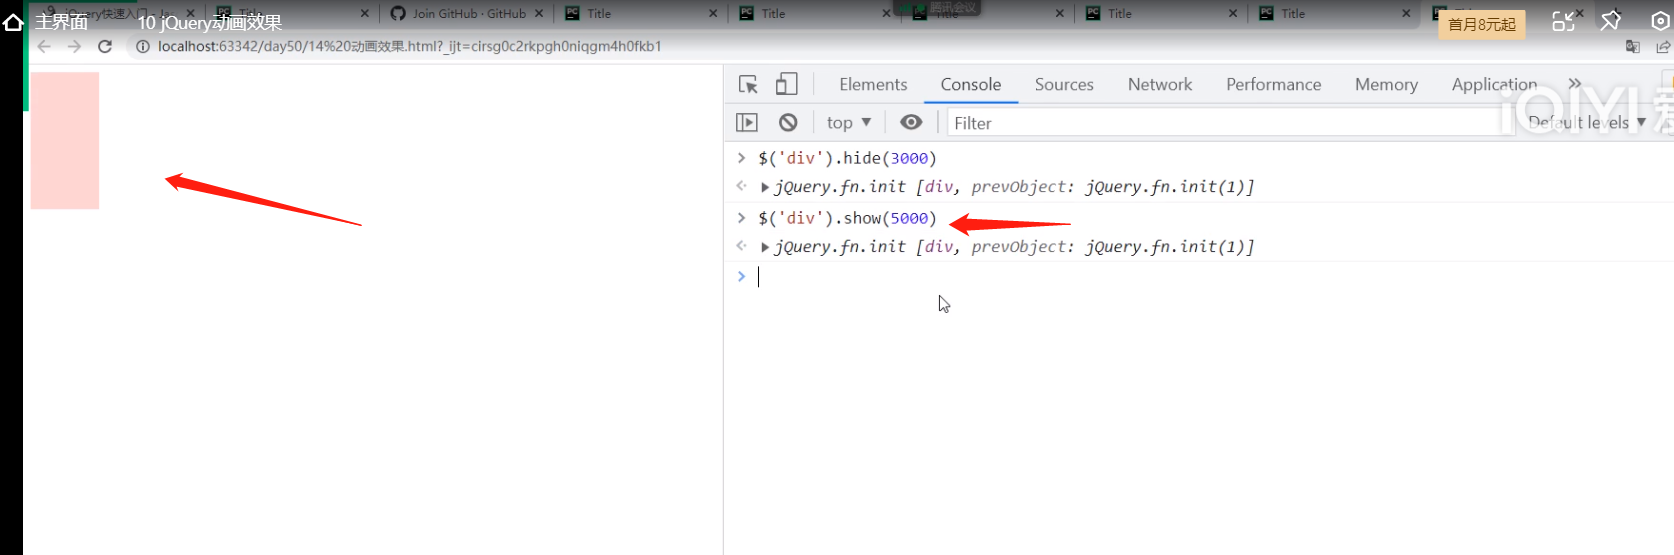This screenshot has width=1674, height=555.
Task: Create a live expression via the eye icon
Action: point(911,122)
